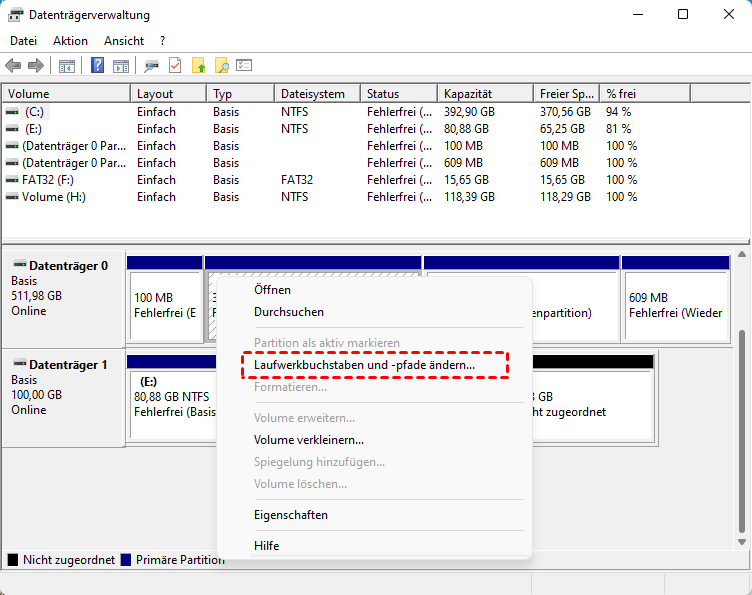
Task: Click the FAT32 file system cell
Action: 297,180
